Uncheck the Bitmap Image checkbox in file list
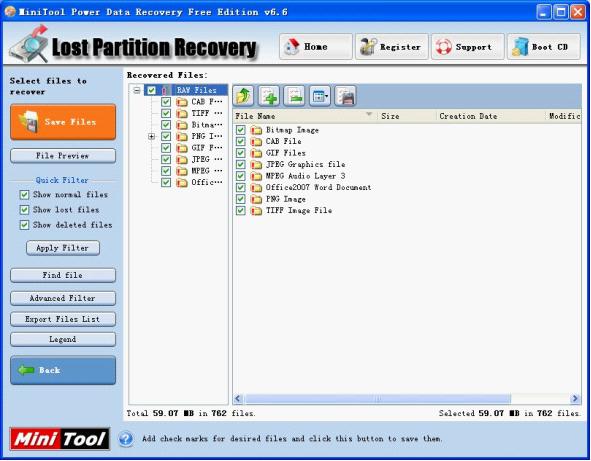 pyautogui.click(x=240, y=130)
